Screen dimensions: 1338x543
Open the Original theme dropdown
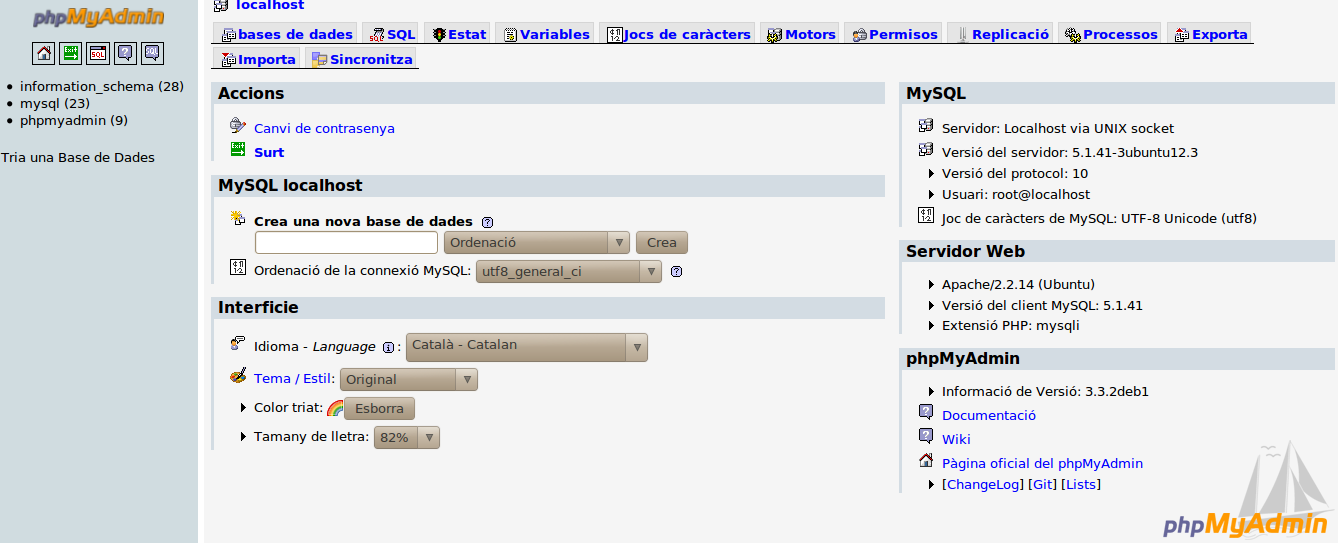[x=409, y=379]
